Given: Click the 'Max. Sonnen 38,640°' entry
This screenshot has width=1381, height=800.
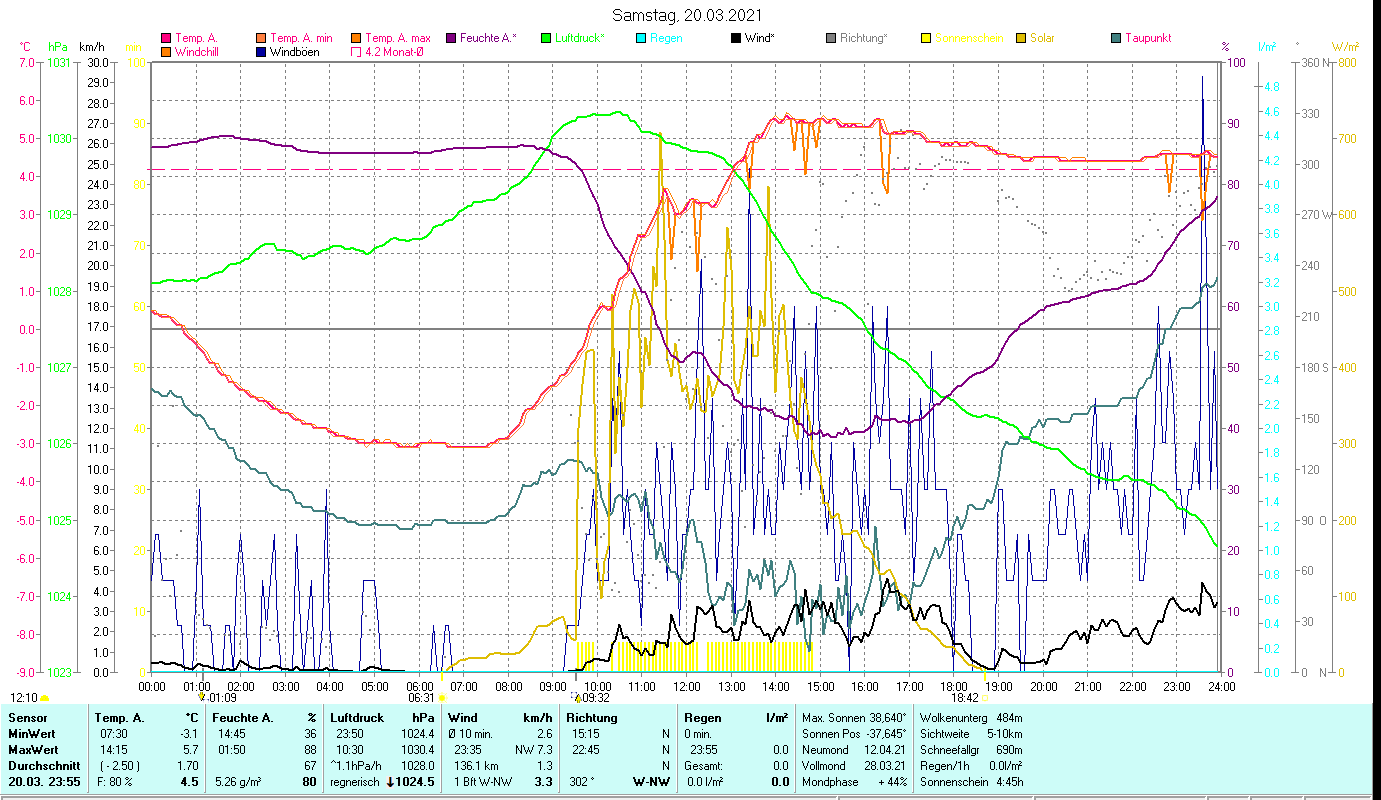Looking at the screenshot, I should point(855,718).
